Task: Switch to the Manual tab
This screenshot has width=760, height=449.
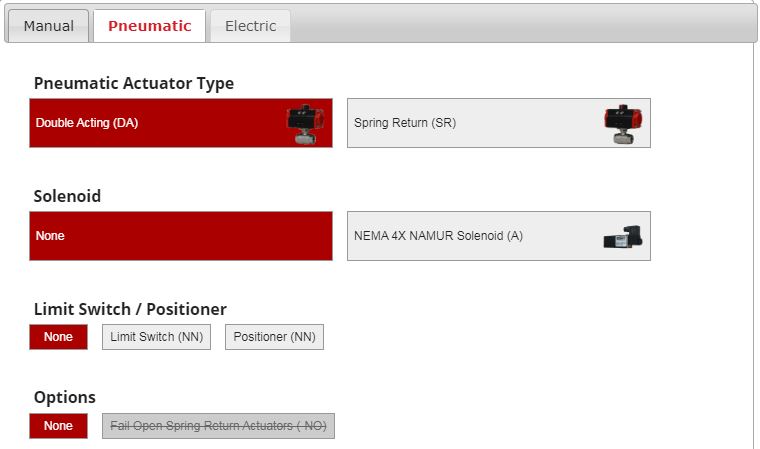Action: pos(48,26)
